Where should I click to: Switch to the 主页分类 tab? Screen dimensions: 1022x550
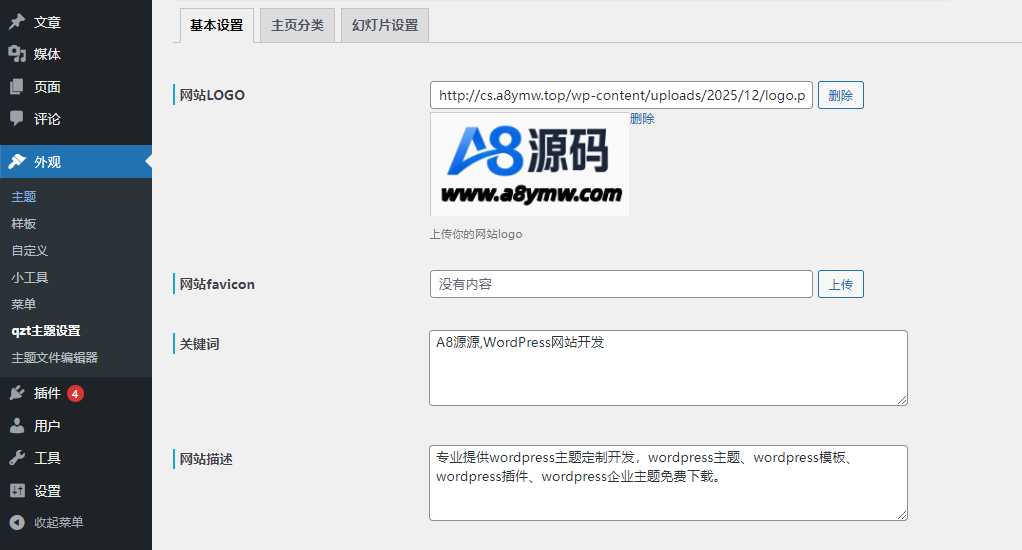click(x=297, y=25)
